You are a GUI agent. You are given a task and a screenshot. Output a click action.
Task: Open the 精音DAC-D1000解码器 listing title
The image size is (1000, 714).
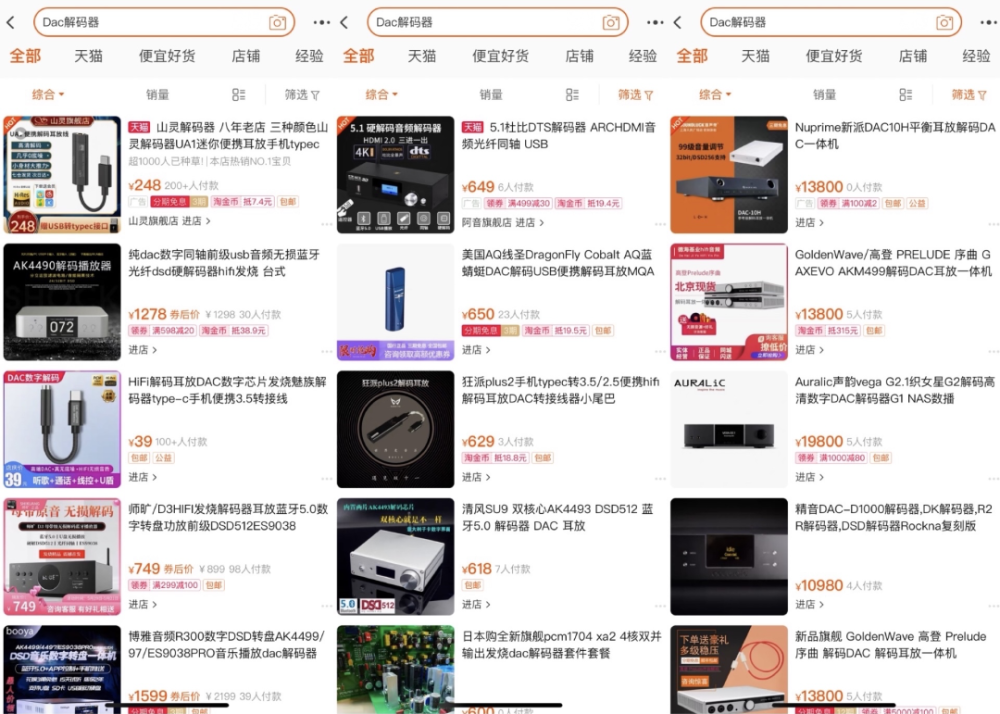point(893,518)
